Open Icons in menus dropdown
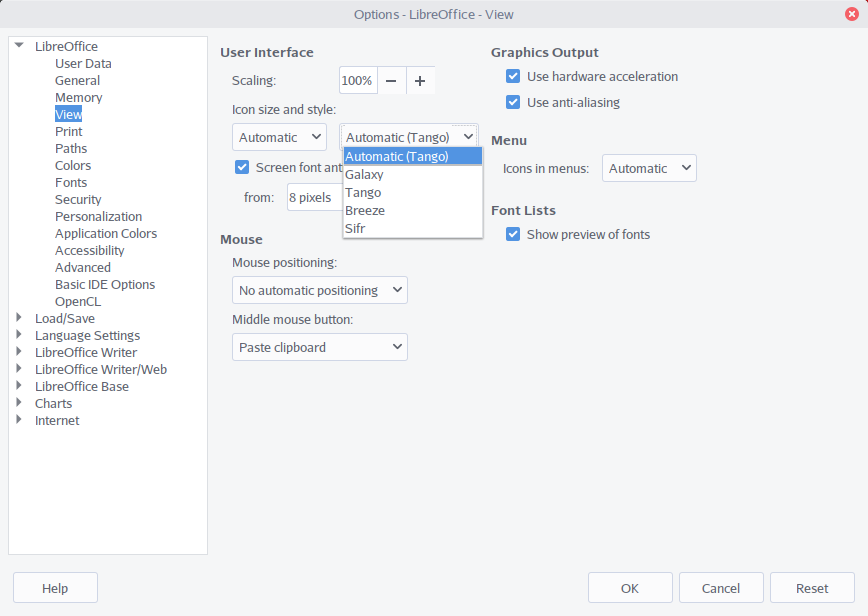The height and width of the screenshot is (616, 868). pyautogui.click(x=649, y=168)
